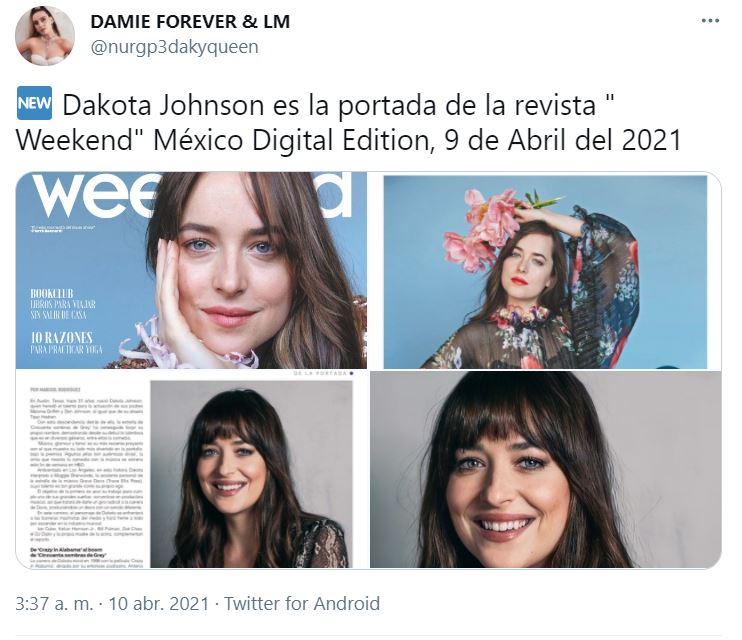Open the photo with pink flowers
The image size is (742, 640).
[545, 270]
